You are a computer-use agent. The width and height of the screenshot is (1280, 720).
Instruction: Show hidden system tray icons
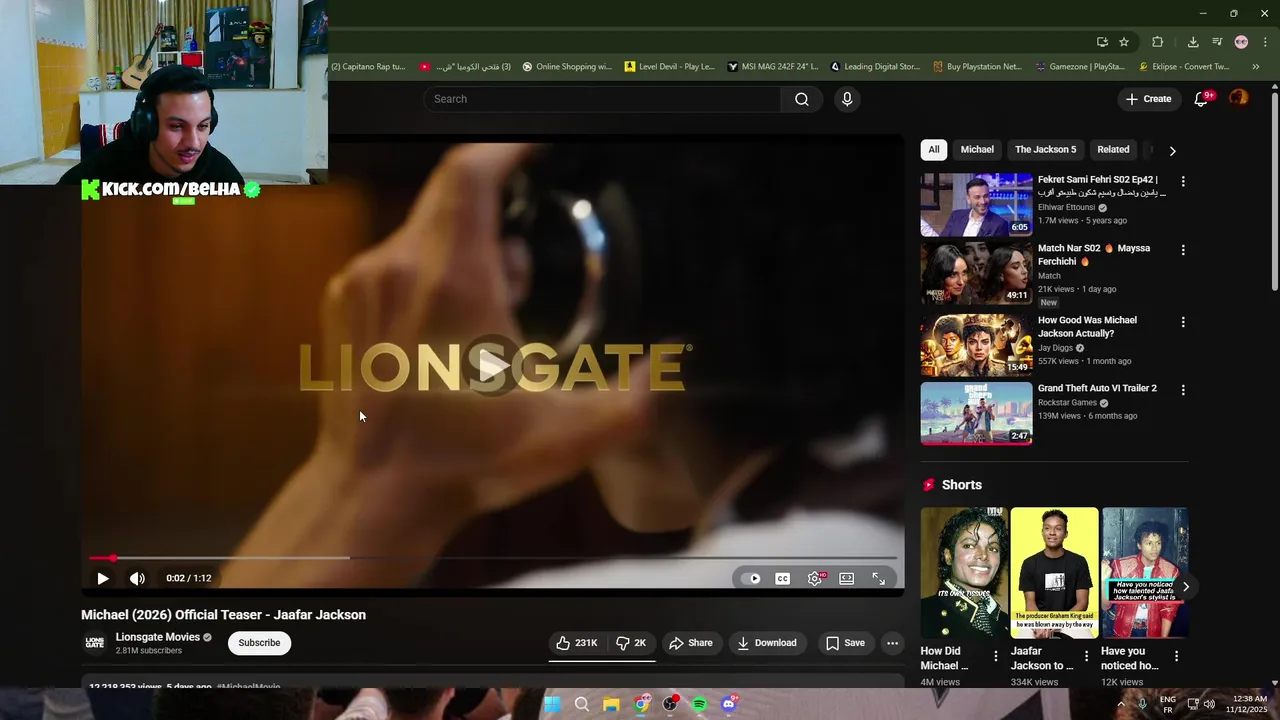click(x=1120, y=704)
